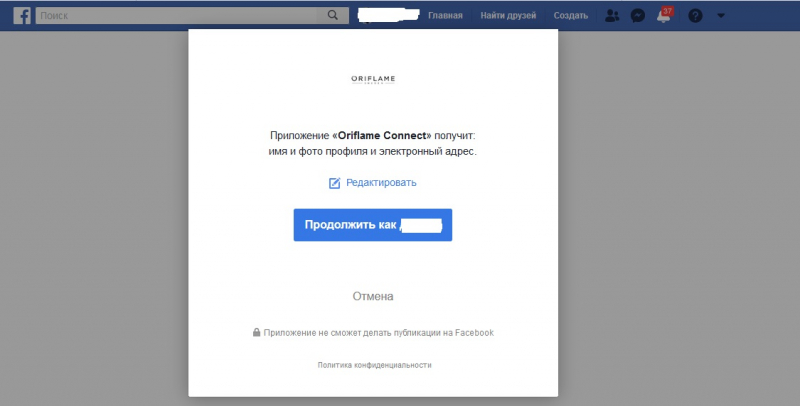Click text 'Приложение не сможет делать публикации на Facebook'
This screenshot has height=406, width=800.
pyautogui.click(x=379, y=333)
